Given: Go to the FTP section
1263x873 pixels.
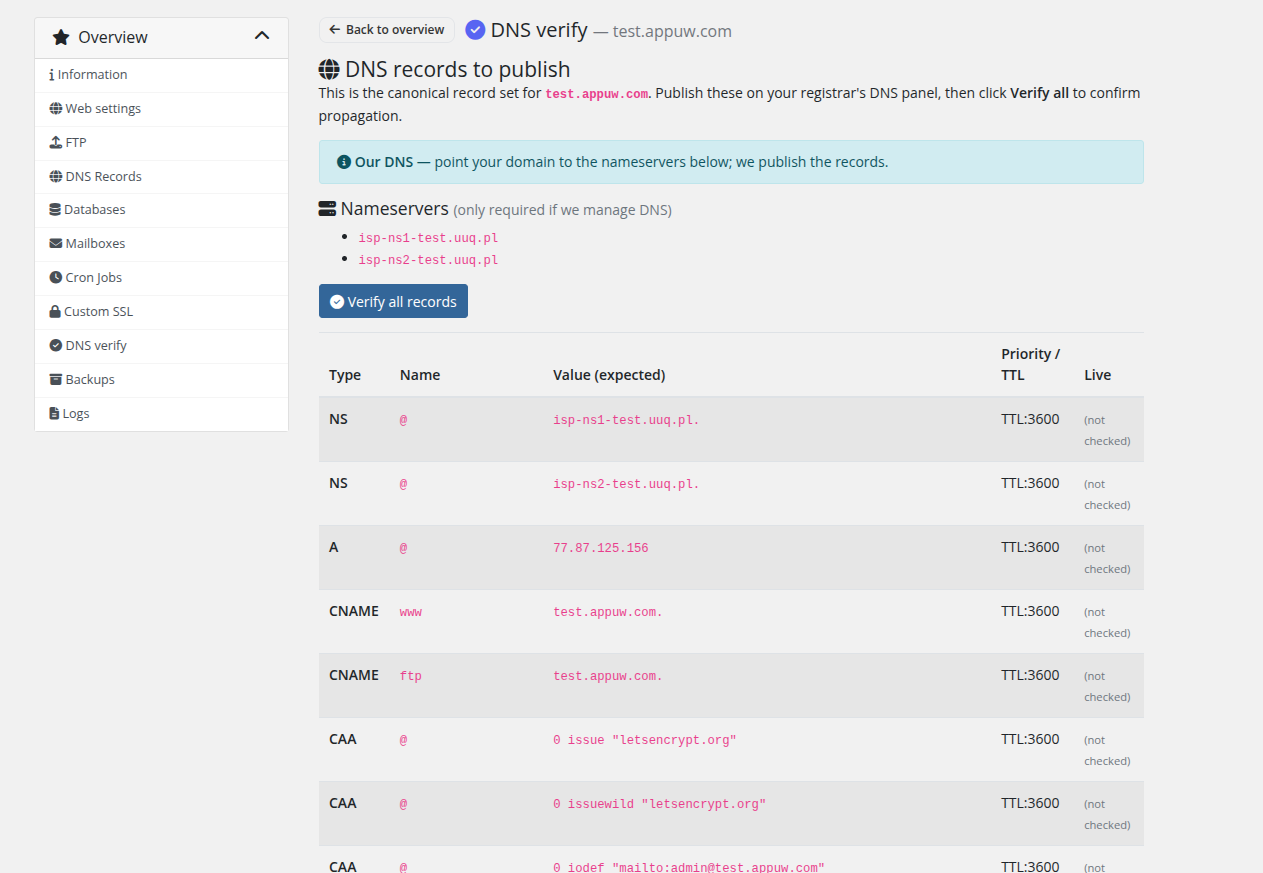Looking at the screenshot, I should click(161, 143).
